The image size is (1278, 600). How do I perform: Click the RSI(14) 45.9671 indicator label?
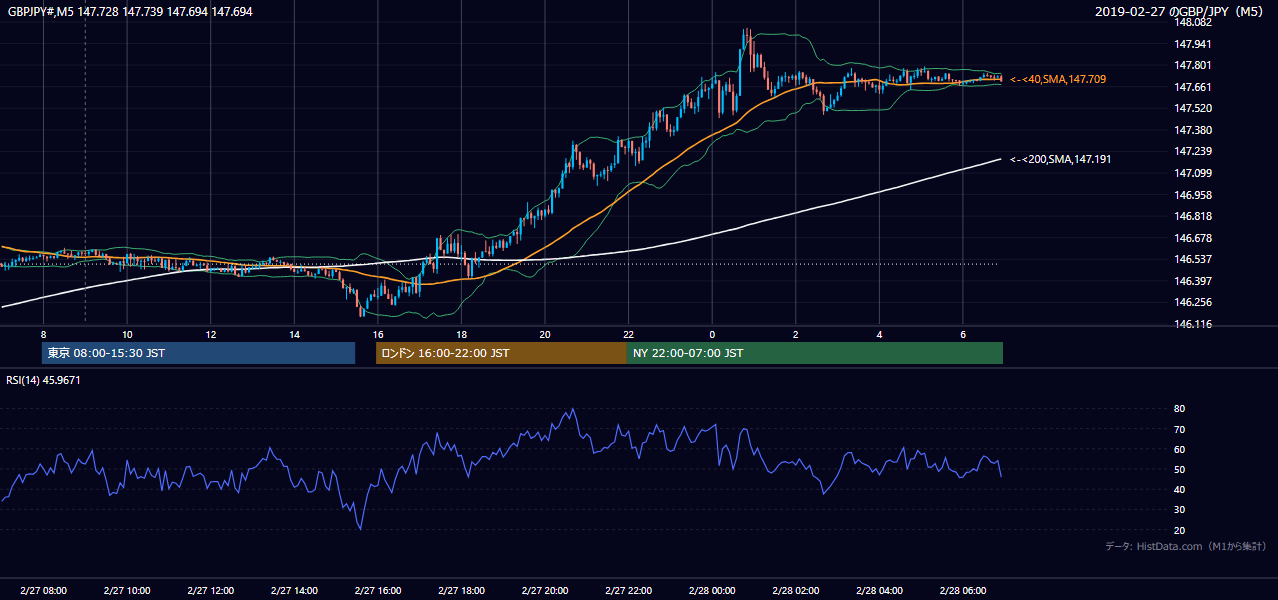coord(44,380)
